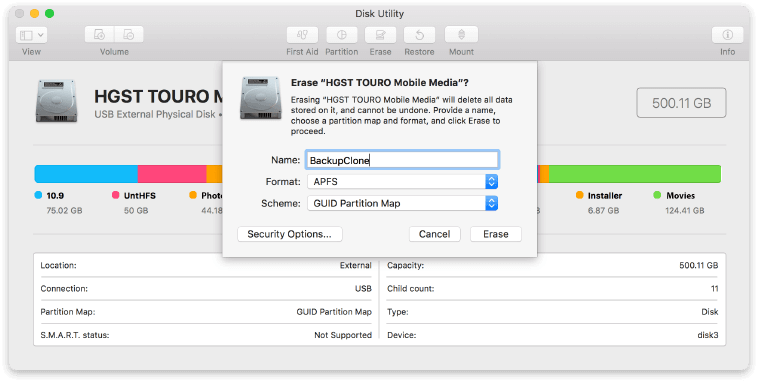
Task: Click the yellow minimize window button
Action: pyautogui.click(x=34, y=14)
